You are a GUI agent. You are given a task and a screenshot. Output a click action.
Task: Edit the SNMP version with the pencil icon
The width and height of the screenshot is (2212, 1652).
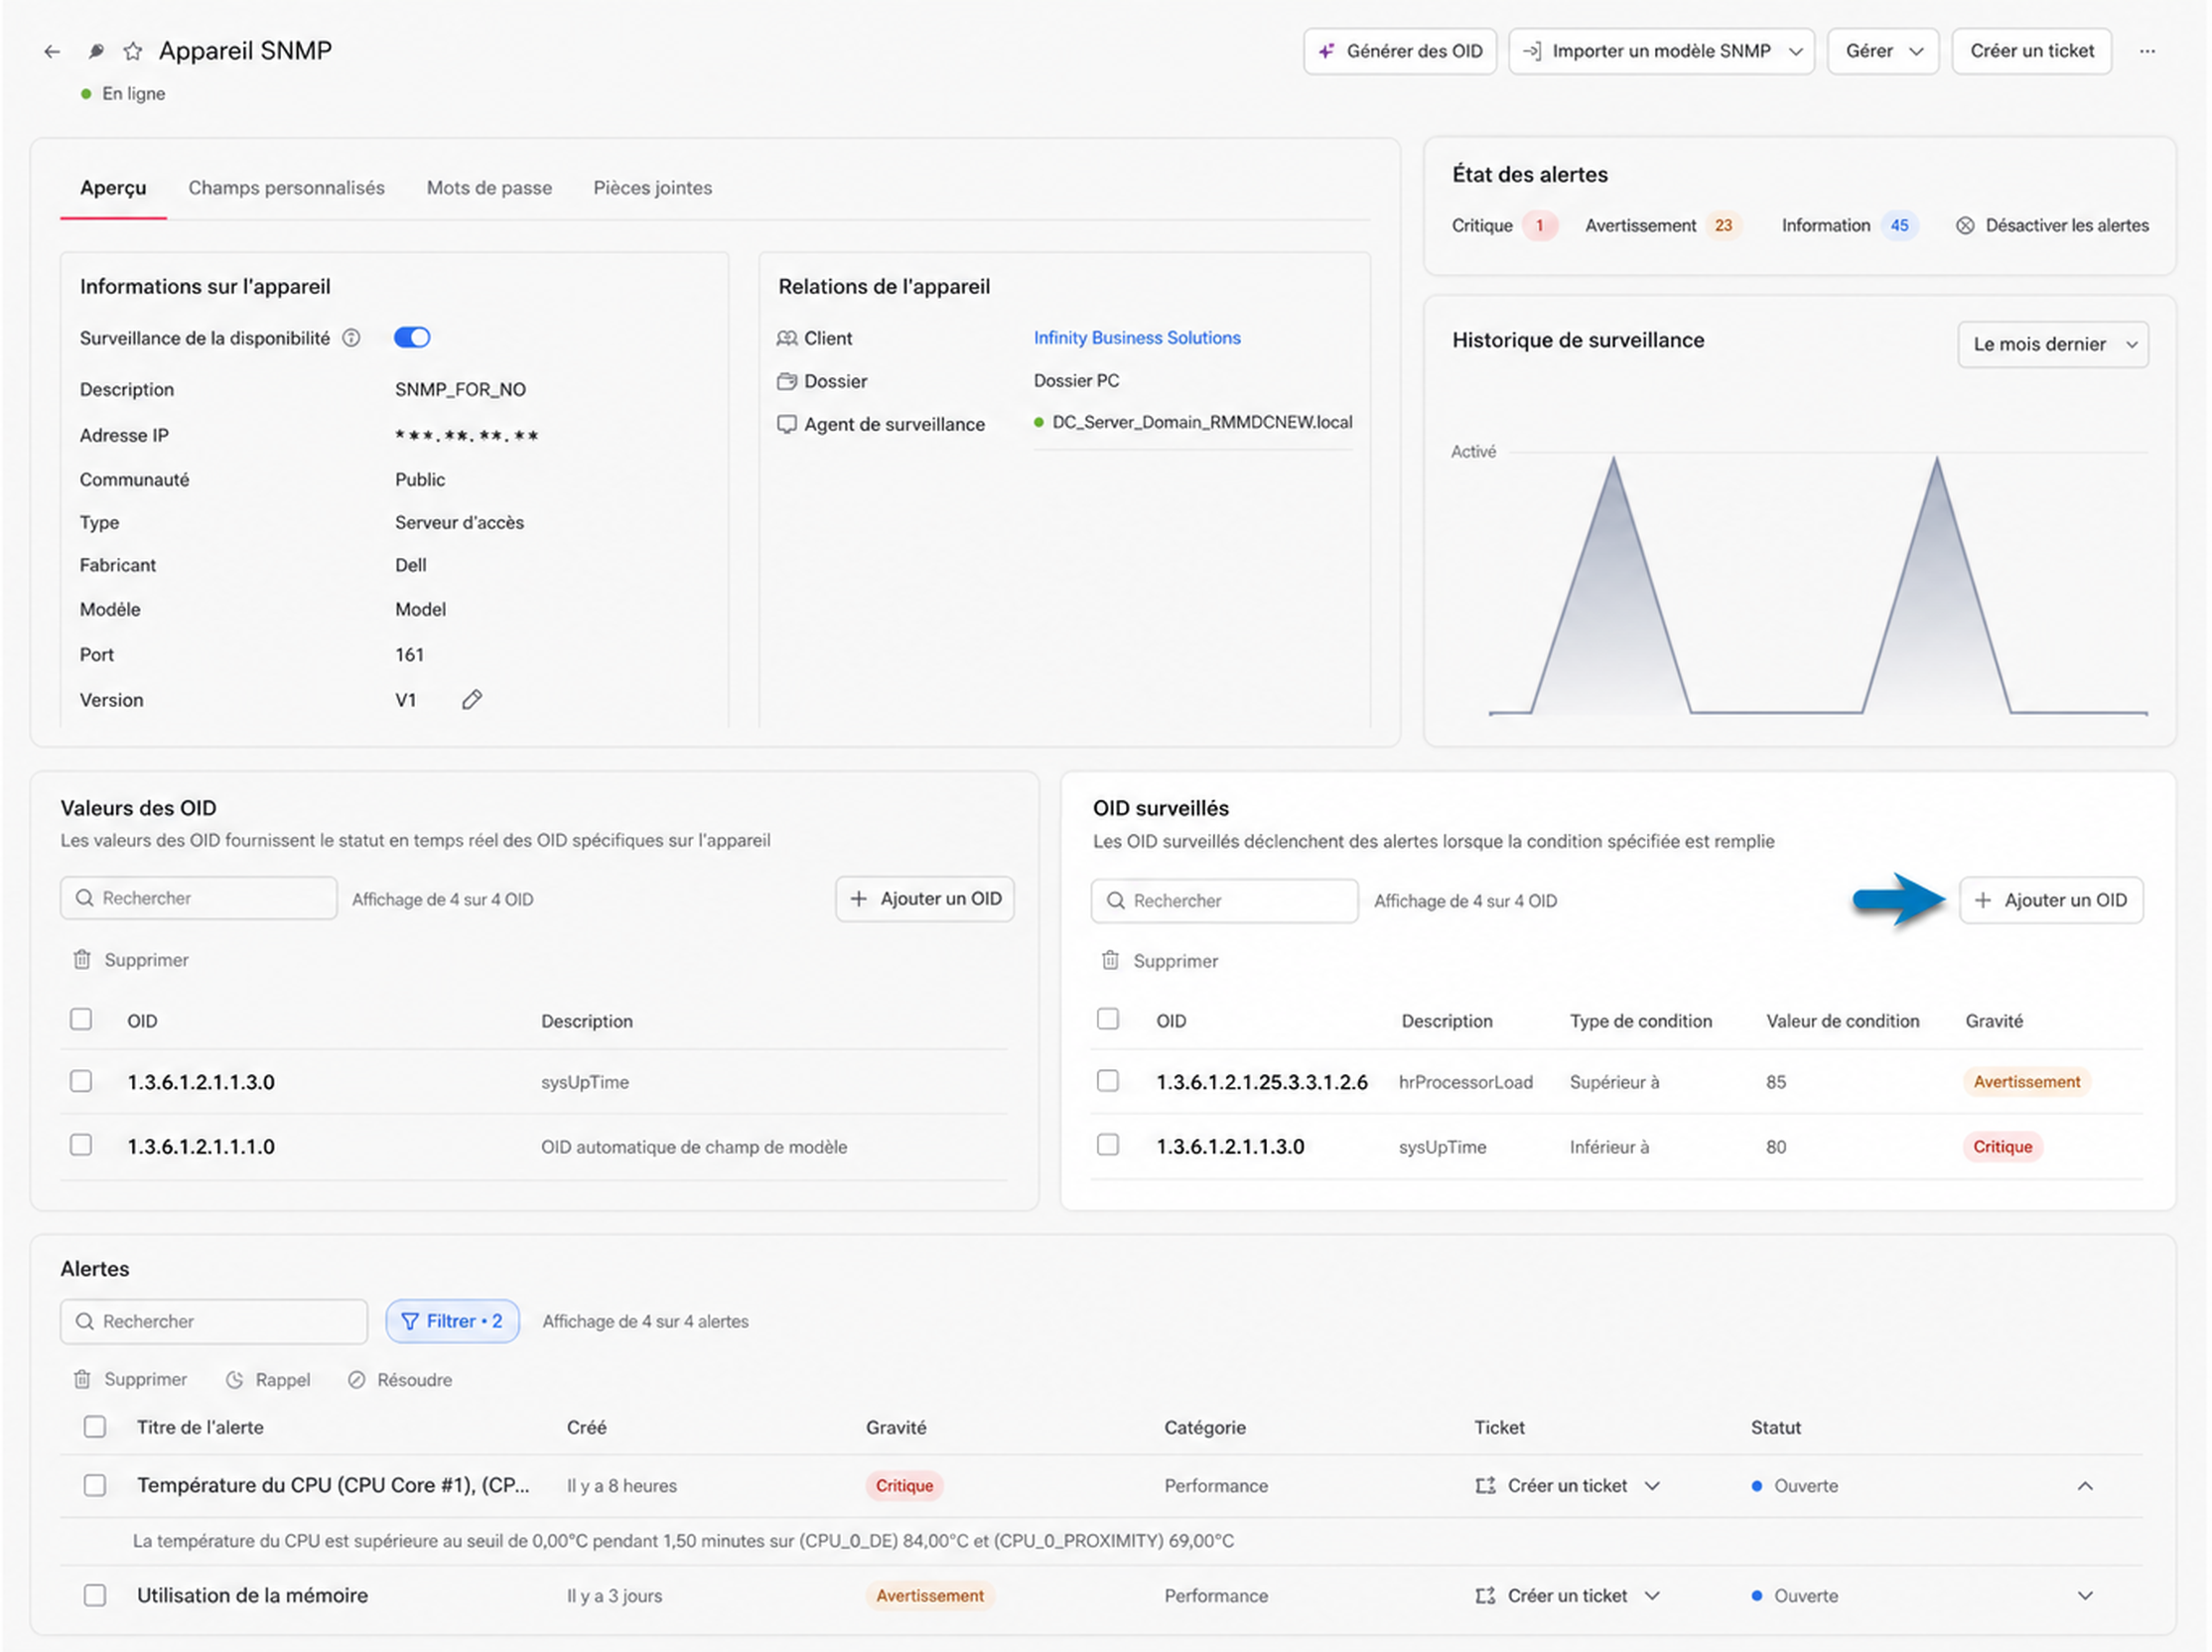(x=472, y=700)
